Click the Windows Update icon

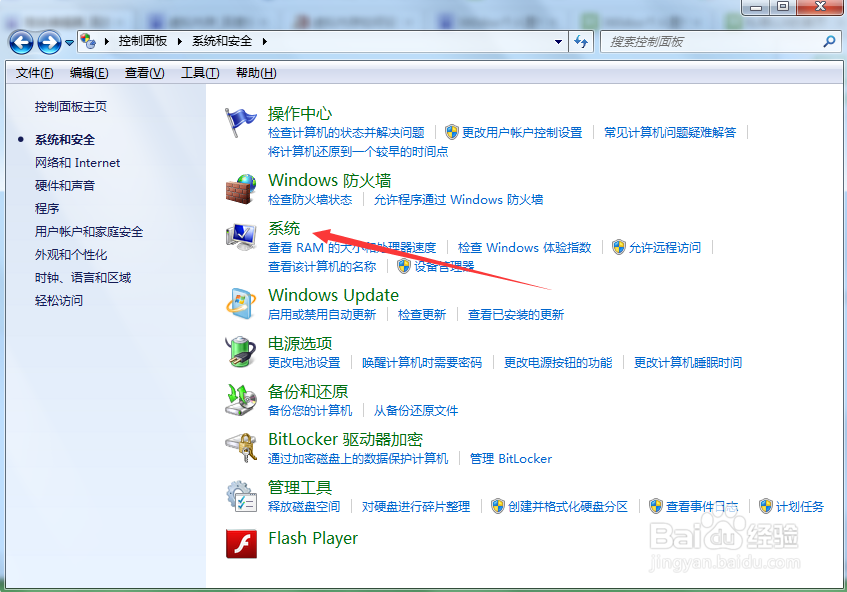[x=241, y=304]
